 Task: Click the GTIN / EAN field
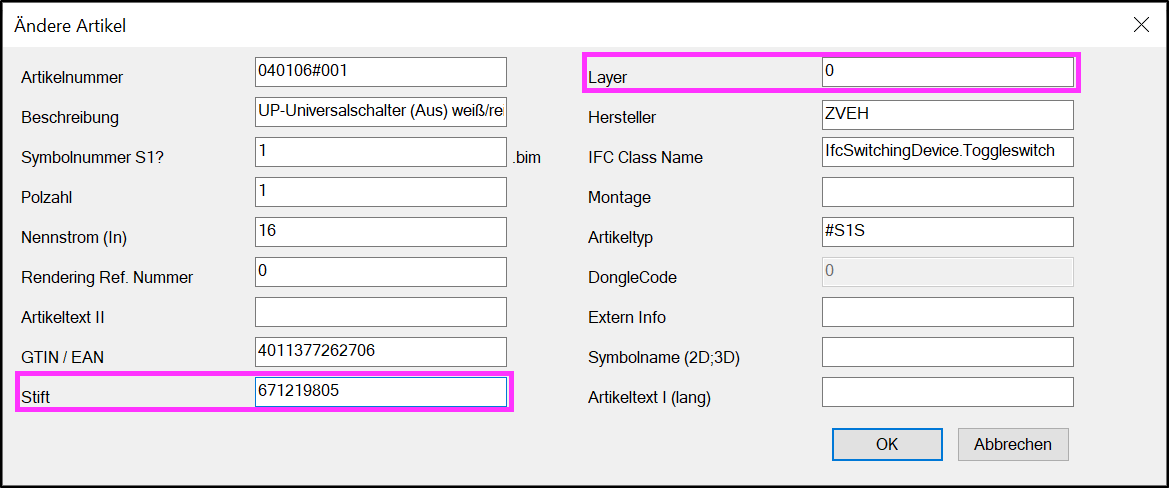point(380,352)
